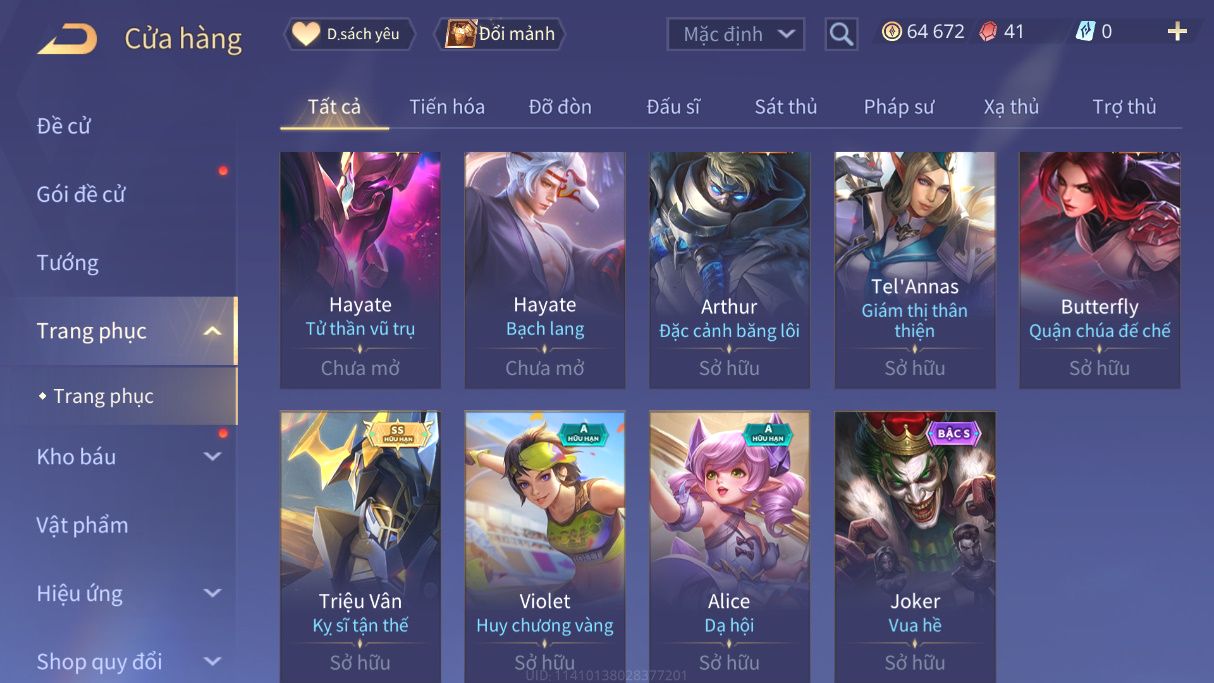Screen dimensions: 1214x683
Task: Expand the Kho báu sidebar section
Action: (212, 456)
